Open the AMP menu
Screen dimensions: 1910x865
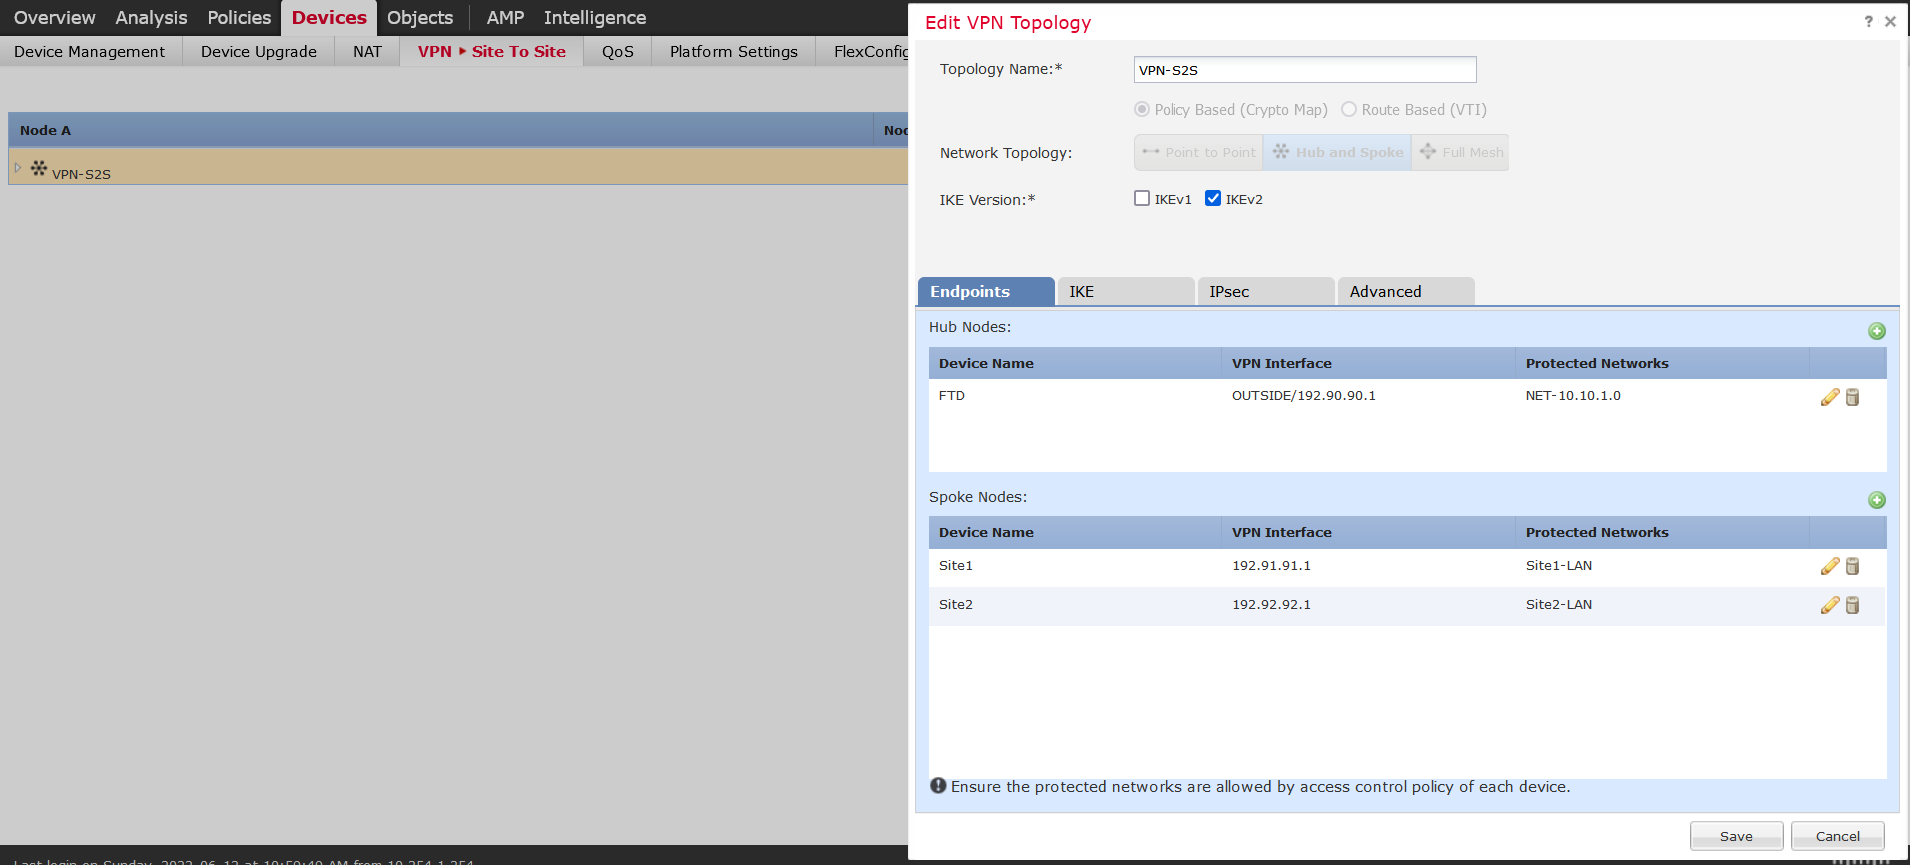[505, 17]
